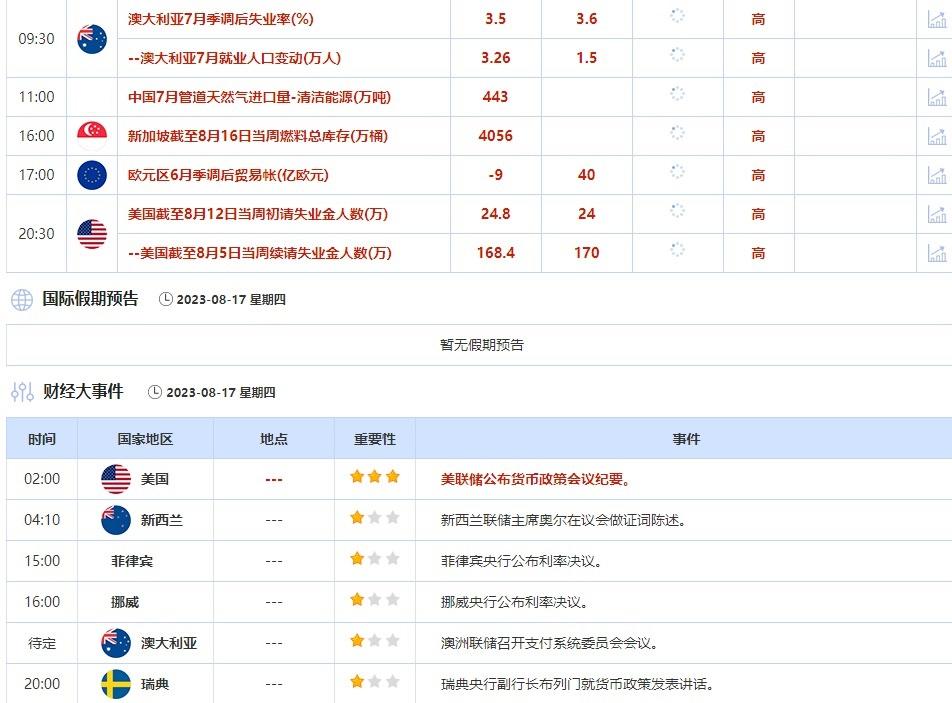Open chart for 澳大利亚7月季调后失业率
The width and height of the screenshot is (952, 703).
click(937, 18)
